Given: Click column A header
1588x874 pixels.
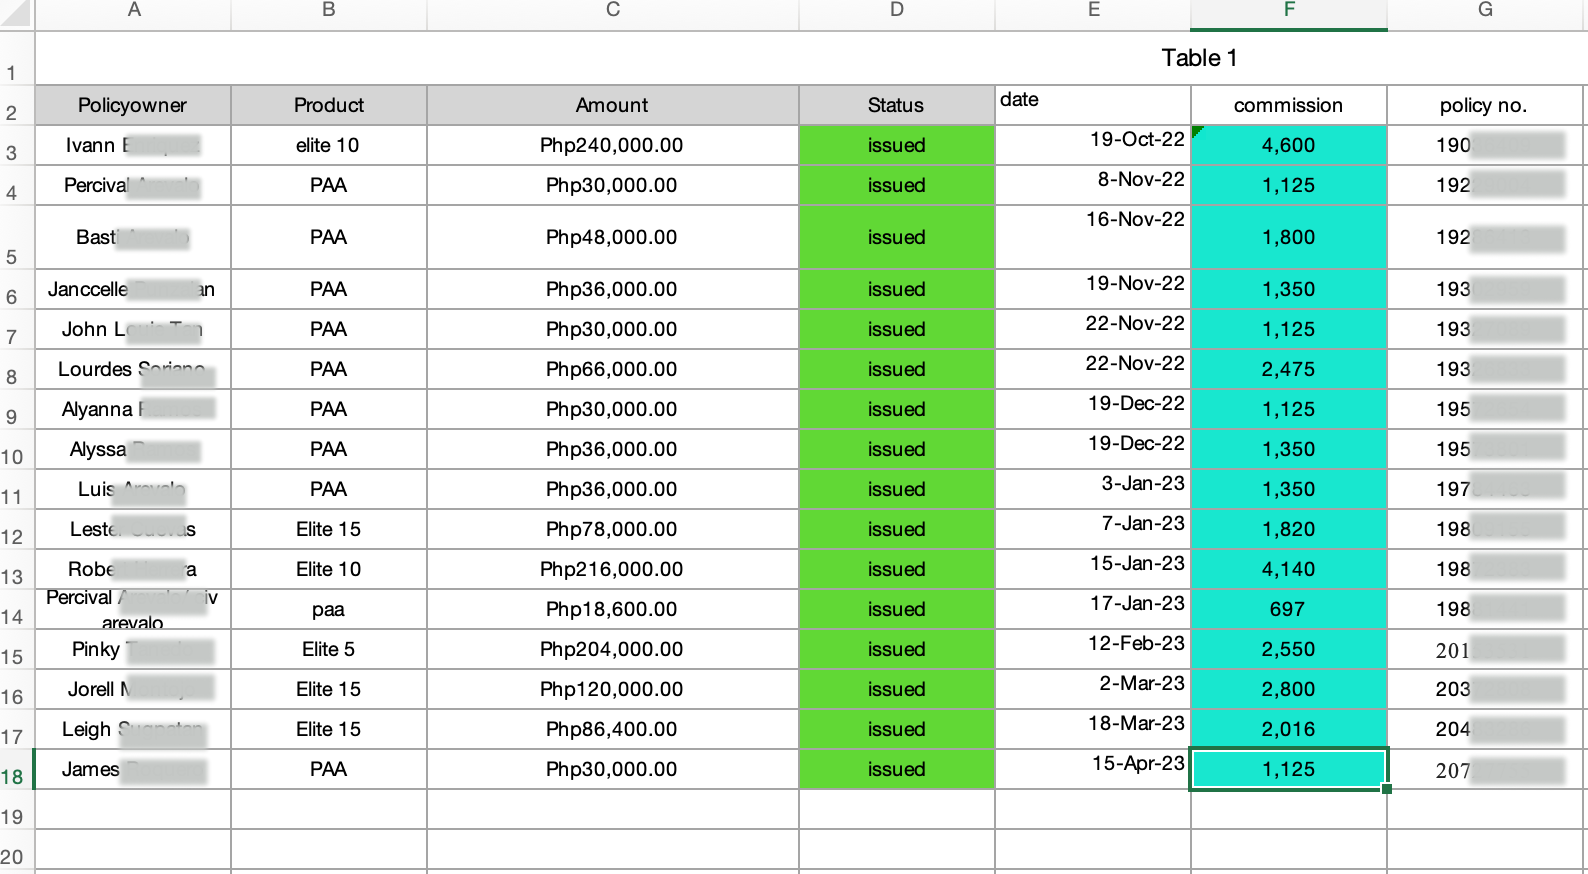Looking at the screenshot, I should tap(134, 11).
